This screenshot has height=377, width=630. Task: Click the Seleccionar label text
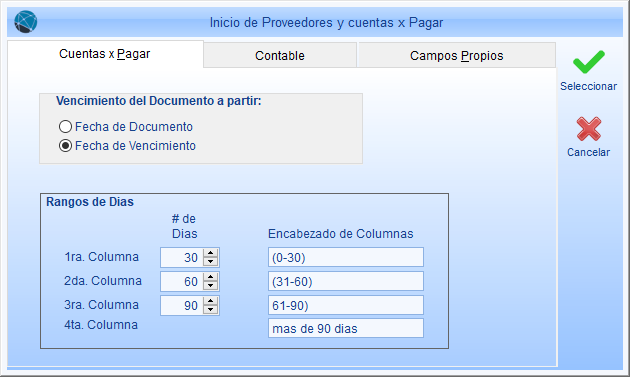click(588, 86)
